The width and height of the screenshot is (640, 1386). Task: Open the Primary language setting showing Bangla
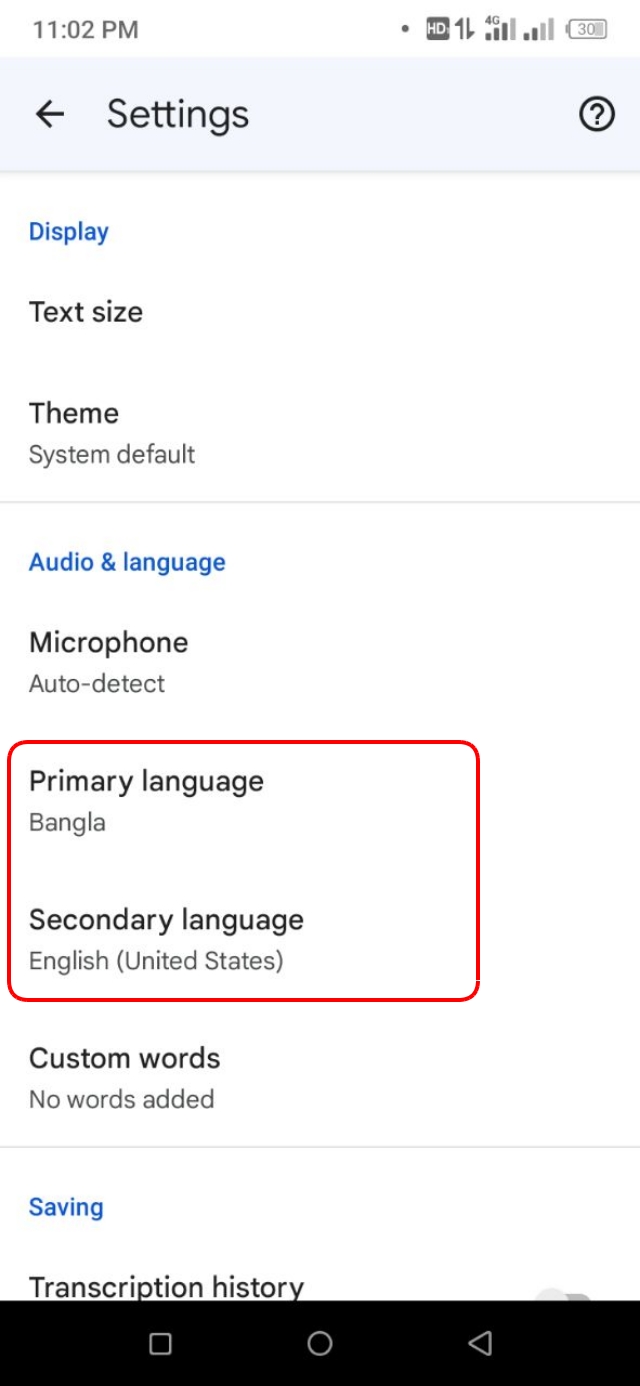click(145, 800)
